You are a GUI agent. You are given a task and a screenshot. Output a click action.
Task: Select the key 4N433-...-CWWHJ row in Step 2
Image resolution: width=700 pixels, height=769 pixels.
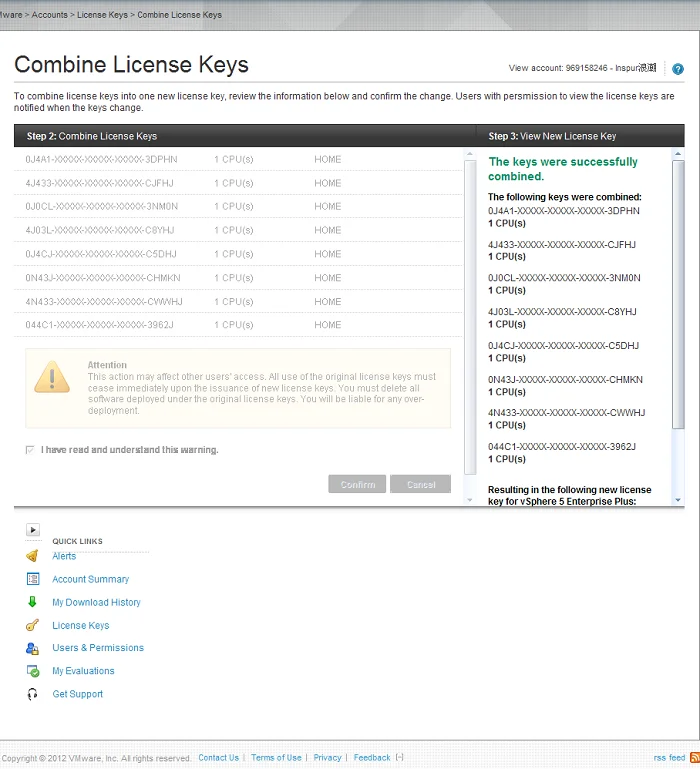(x=238, y=302)
